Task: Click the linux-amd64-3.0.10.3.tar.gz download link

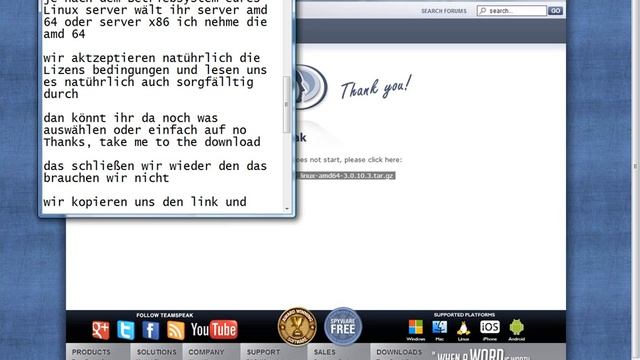Action: click(347, 176)
